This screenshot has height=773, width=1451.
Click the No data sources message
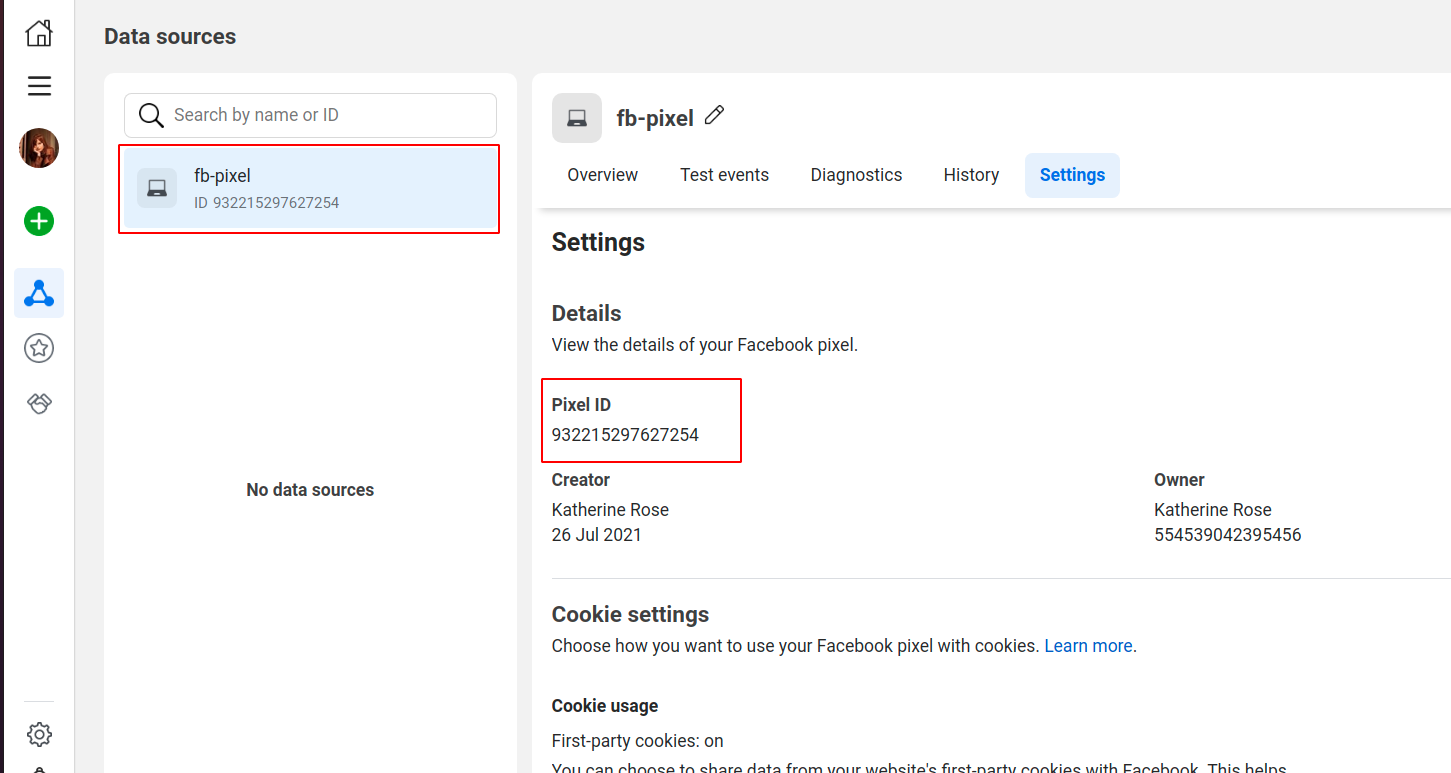pos(310,490)
